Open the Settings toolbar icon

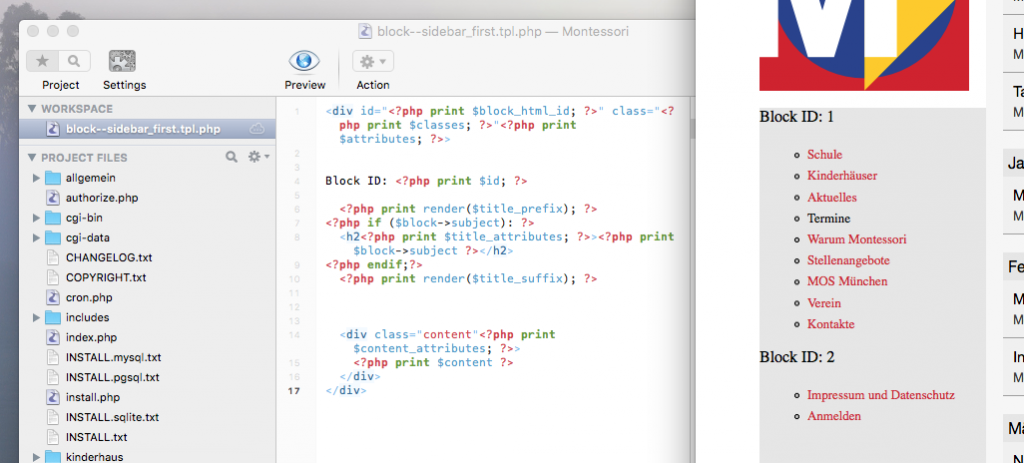click(122, 61)
